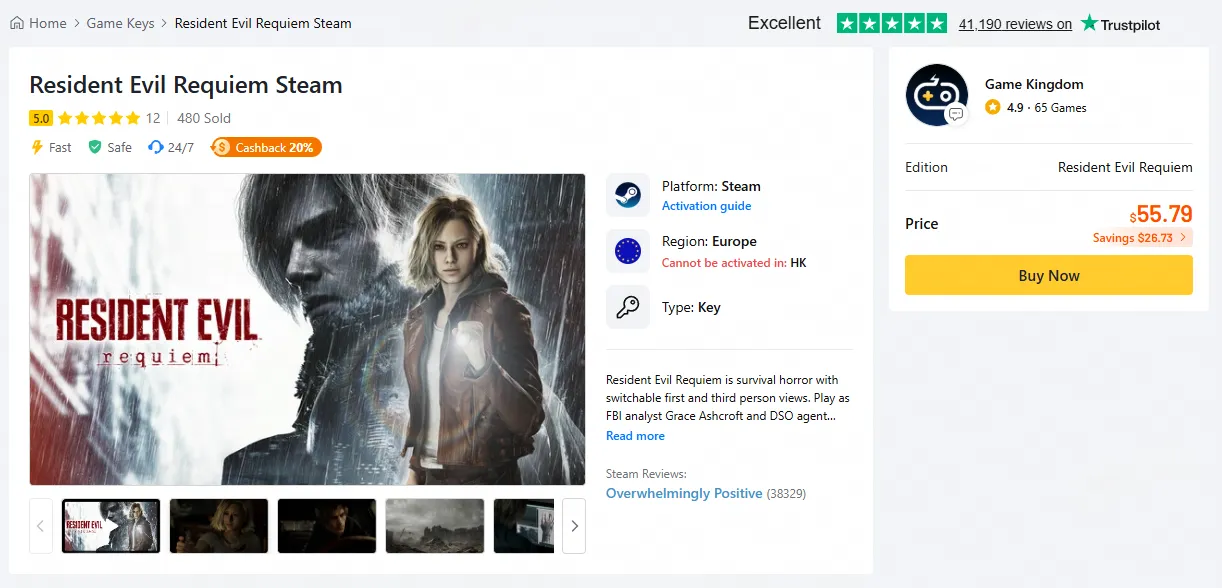Click the Key type icon
The height and width of the screenshot is (588, 1222).
click(628, 307)
